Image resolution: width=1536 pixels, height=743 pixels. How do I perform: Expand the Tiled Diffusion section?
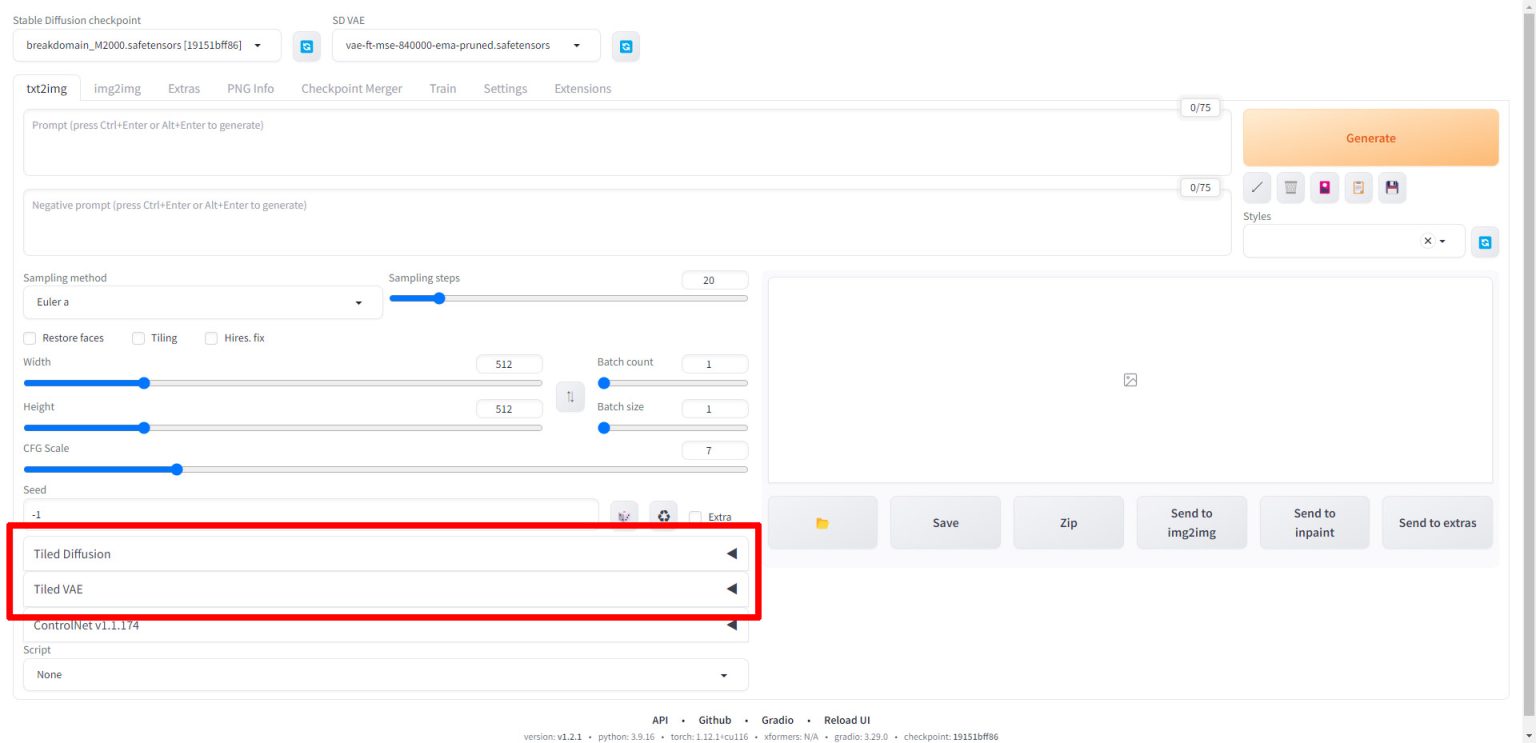tap(385, 554)
